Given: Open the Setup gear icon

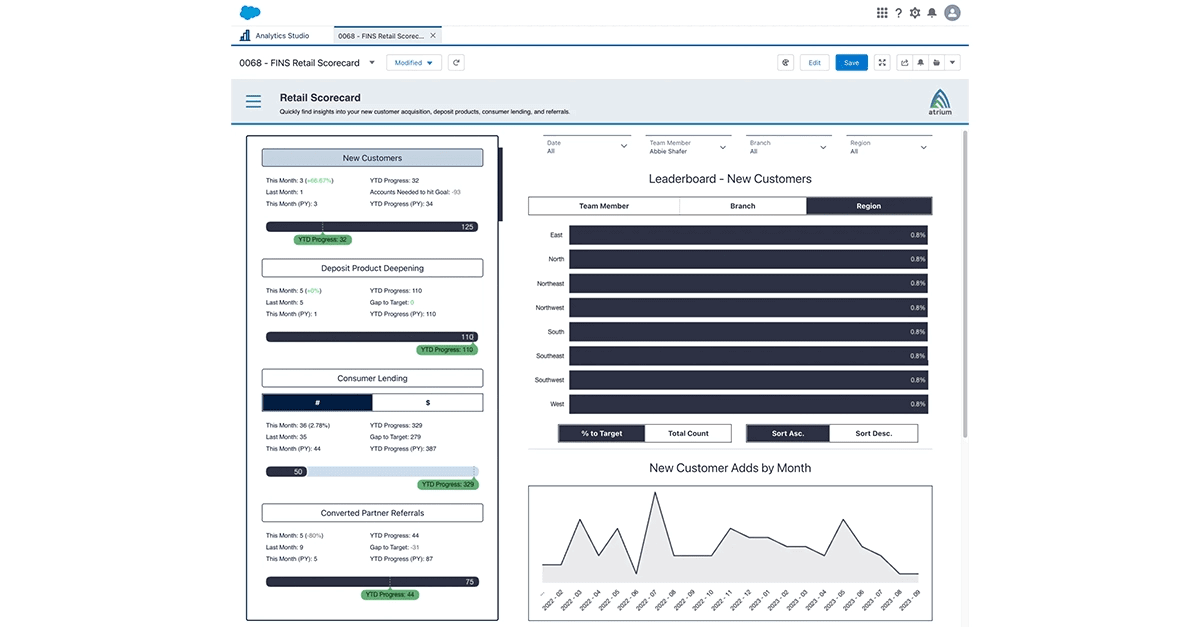Looking at the screenshot, I should click(915, 12).
